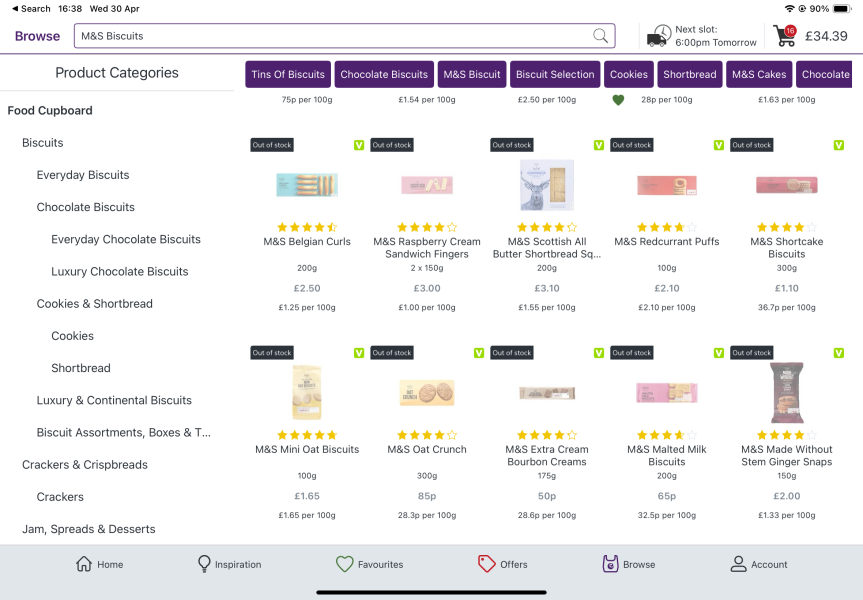Open Extra Cream Bourbon Creams image
Viewport: 863px width, 600px height.
pos(547,393)
